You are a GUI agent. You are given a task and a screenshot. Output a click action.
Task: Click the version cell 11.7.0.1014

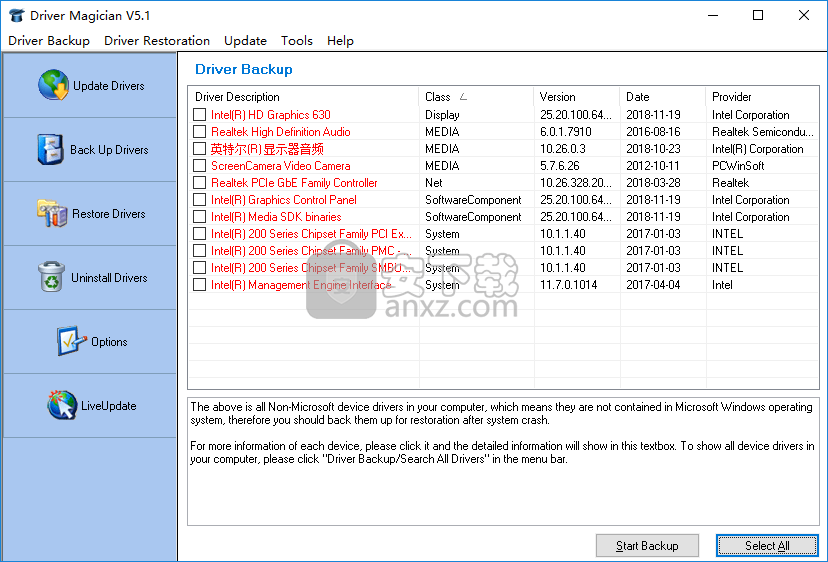(x=568, y=285)
